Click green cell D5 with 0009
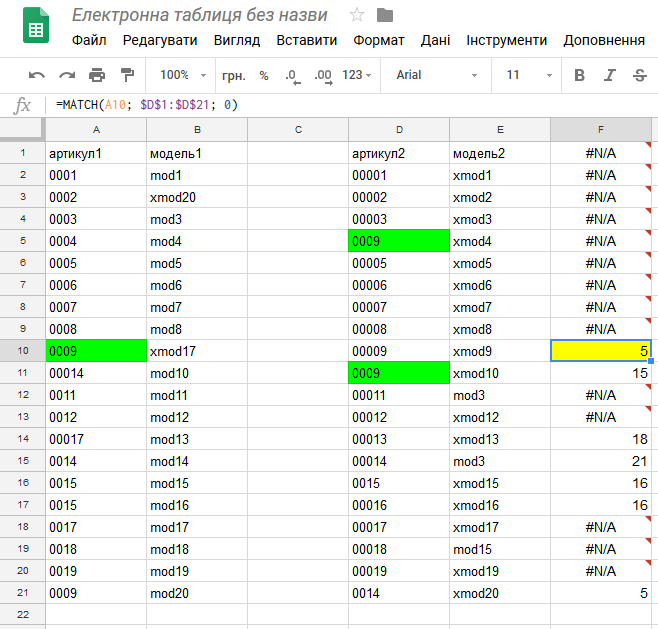658x629 pixels. tap(399, 241)
